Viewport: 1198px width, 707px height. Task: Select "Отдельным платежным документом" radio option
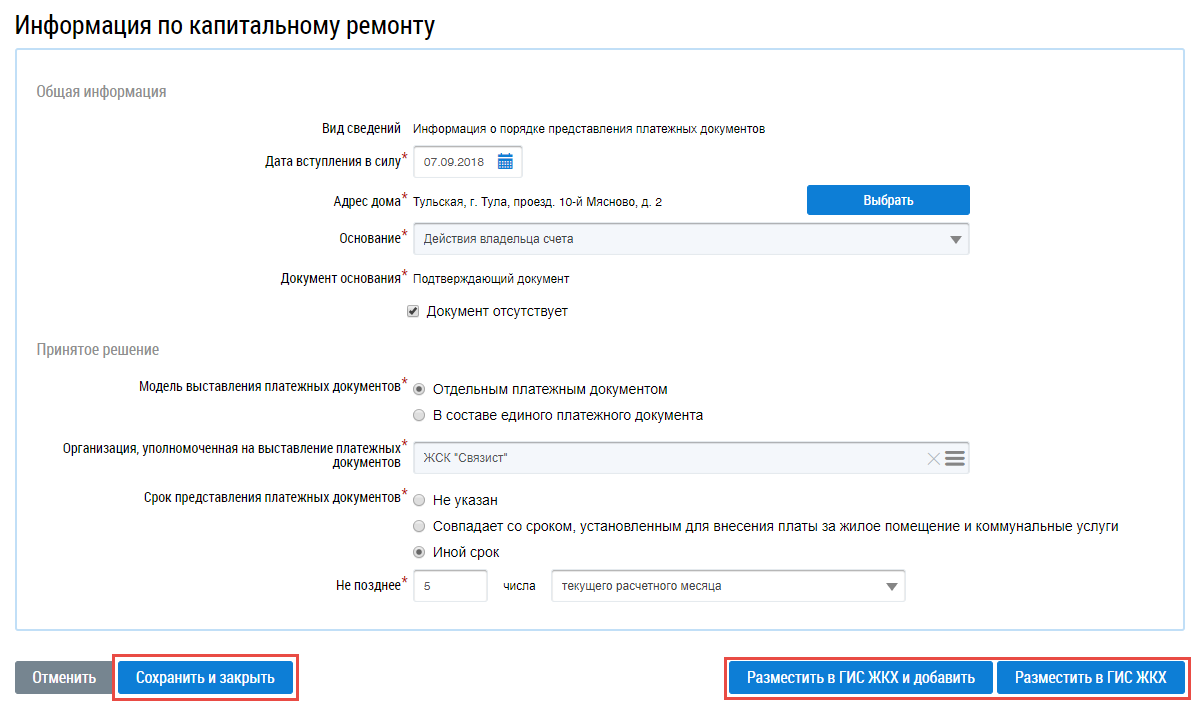click(419, 389)
